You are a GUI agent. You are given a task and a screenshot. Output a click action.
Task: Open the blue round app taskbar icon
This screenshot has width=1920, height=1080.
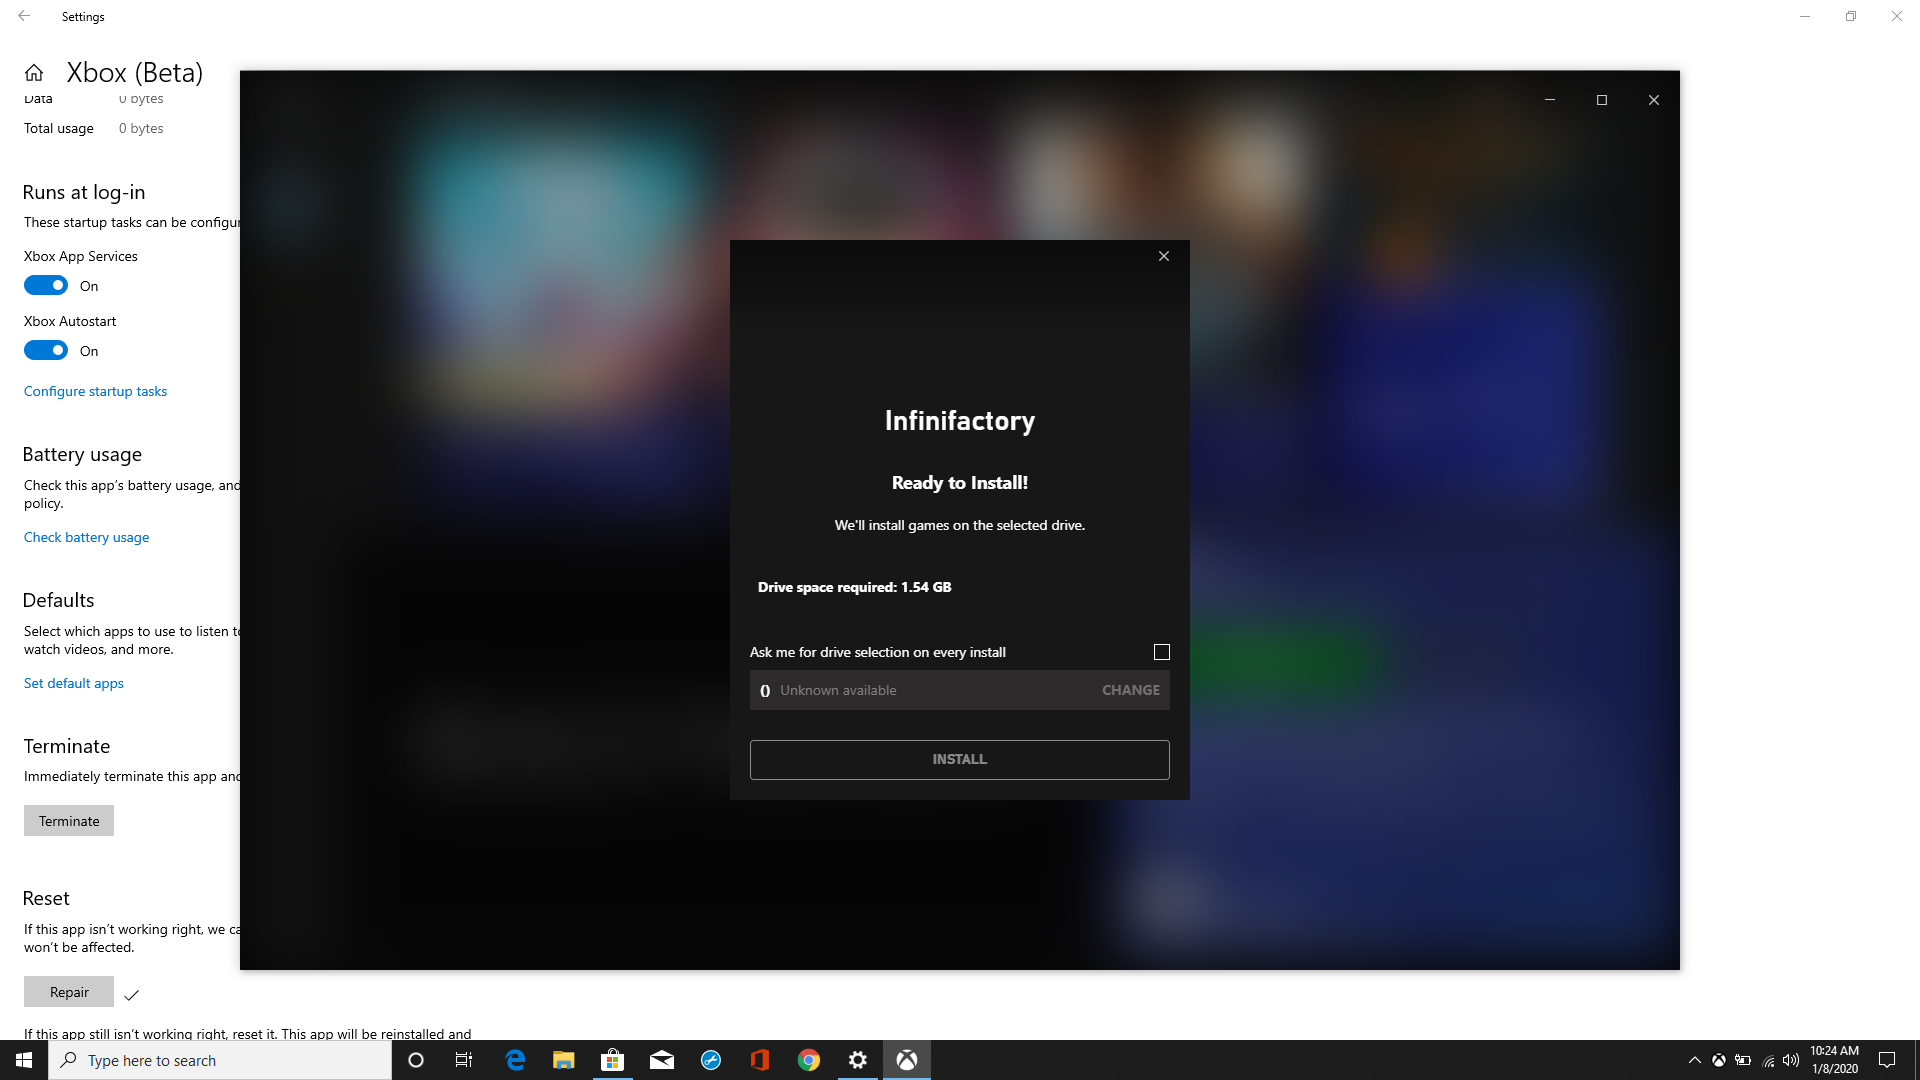711,1060
